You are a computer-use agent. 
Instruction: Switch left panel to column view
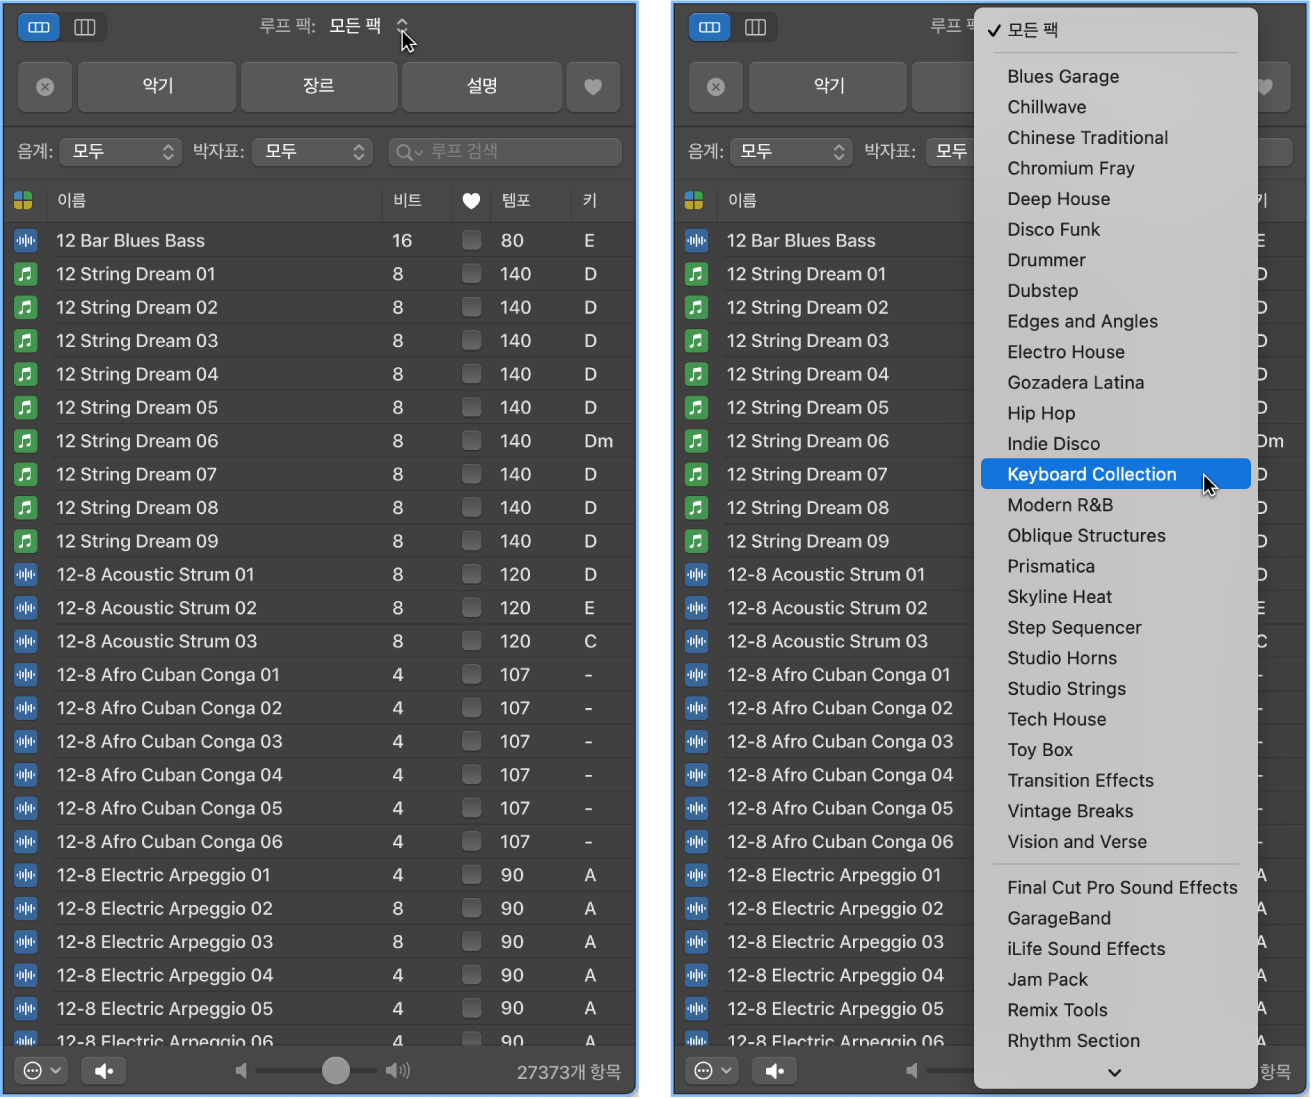tap(85, 27)
